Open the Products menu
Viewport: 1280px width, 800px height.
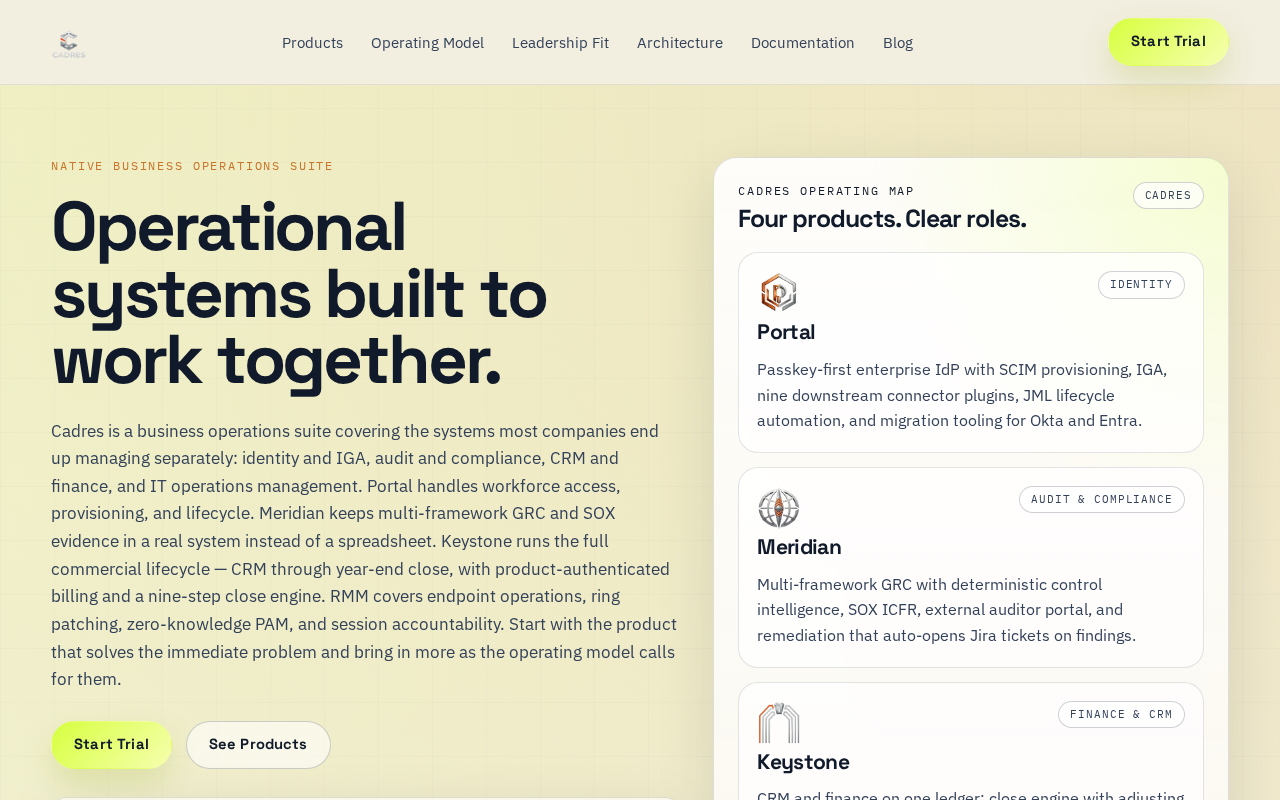point(312,43)
